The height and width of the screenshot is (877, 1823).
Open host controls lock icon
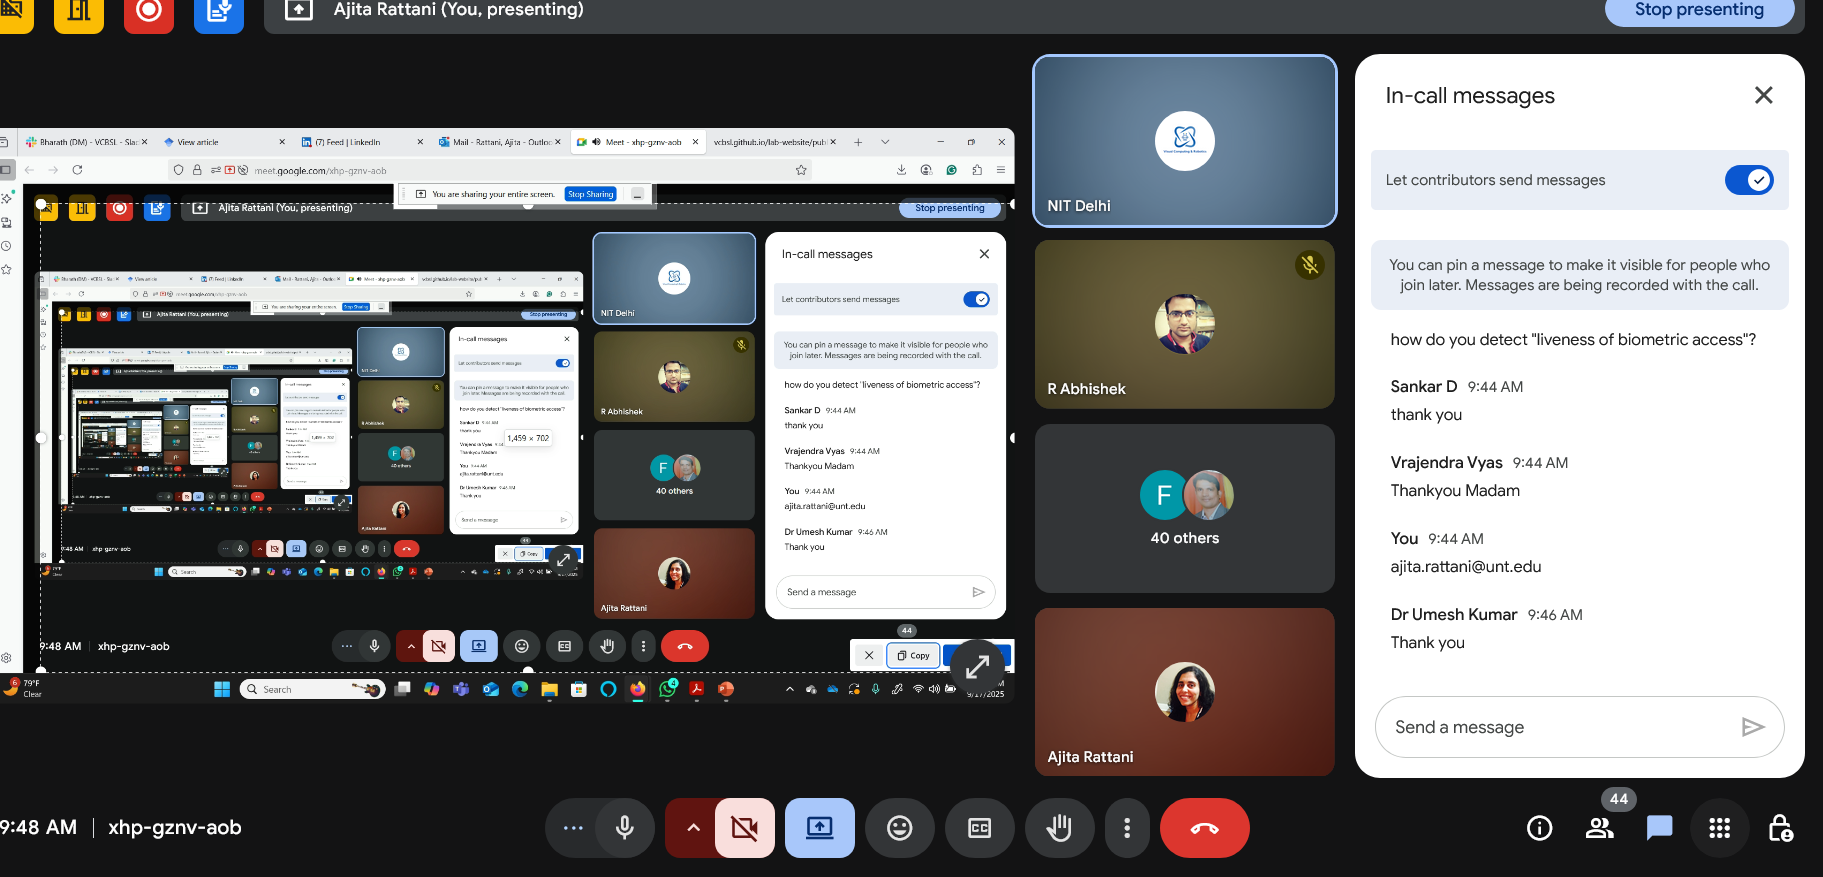[x=1779, y=828]
